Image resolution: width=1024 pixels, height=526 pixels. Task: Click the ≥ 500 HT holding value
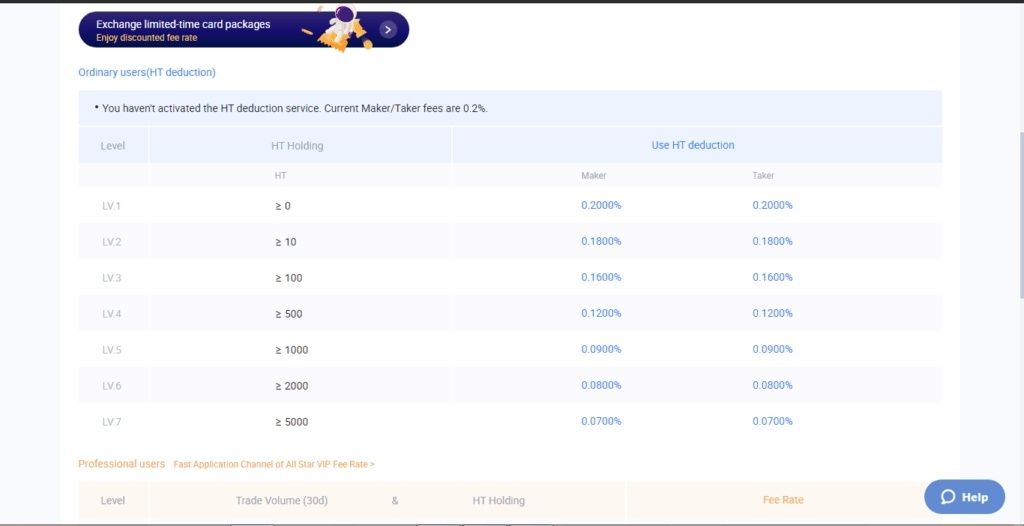(289, 314)
